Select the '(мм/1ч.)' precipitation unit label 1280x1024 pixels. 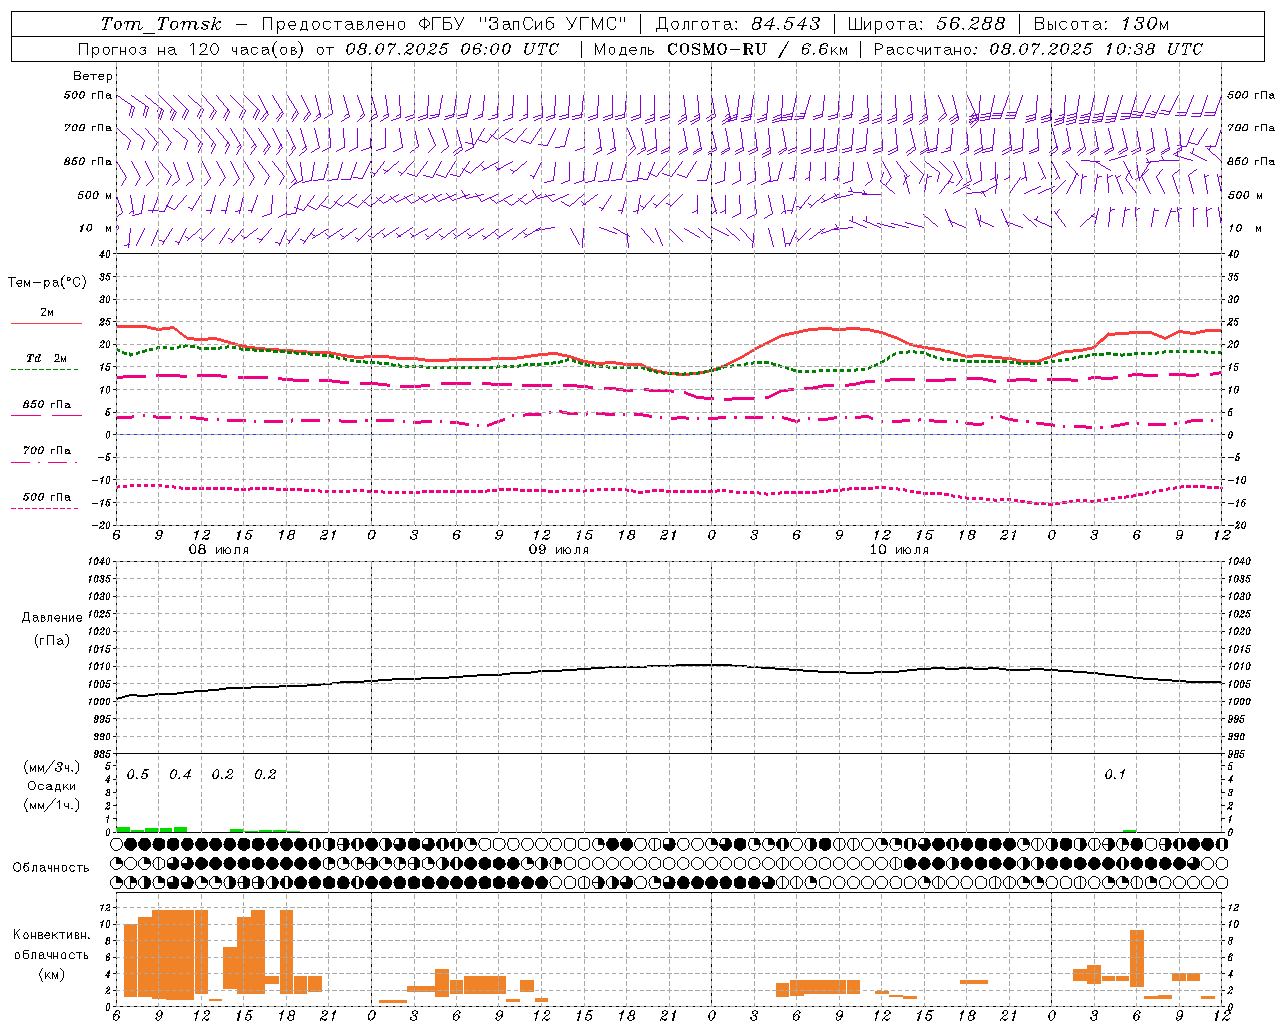pyautogui.click(x=52, y=805)
